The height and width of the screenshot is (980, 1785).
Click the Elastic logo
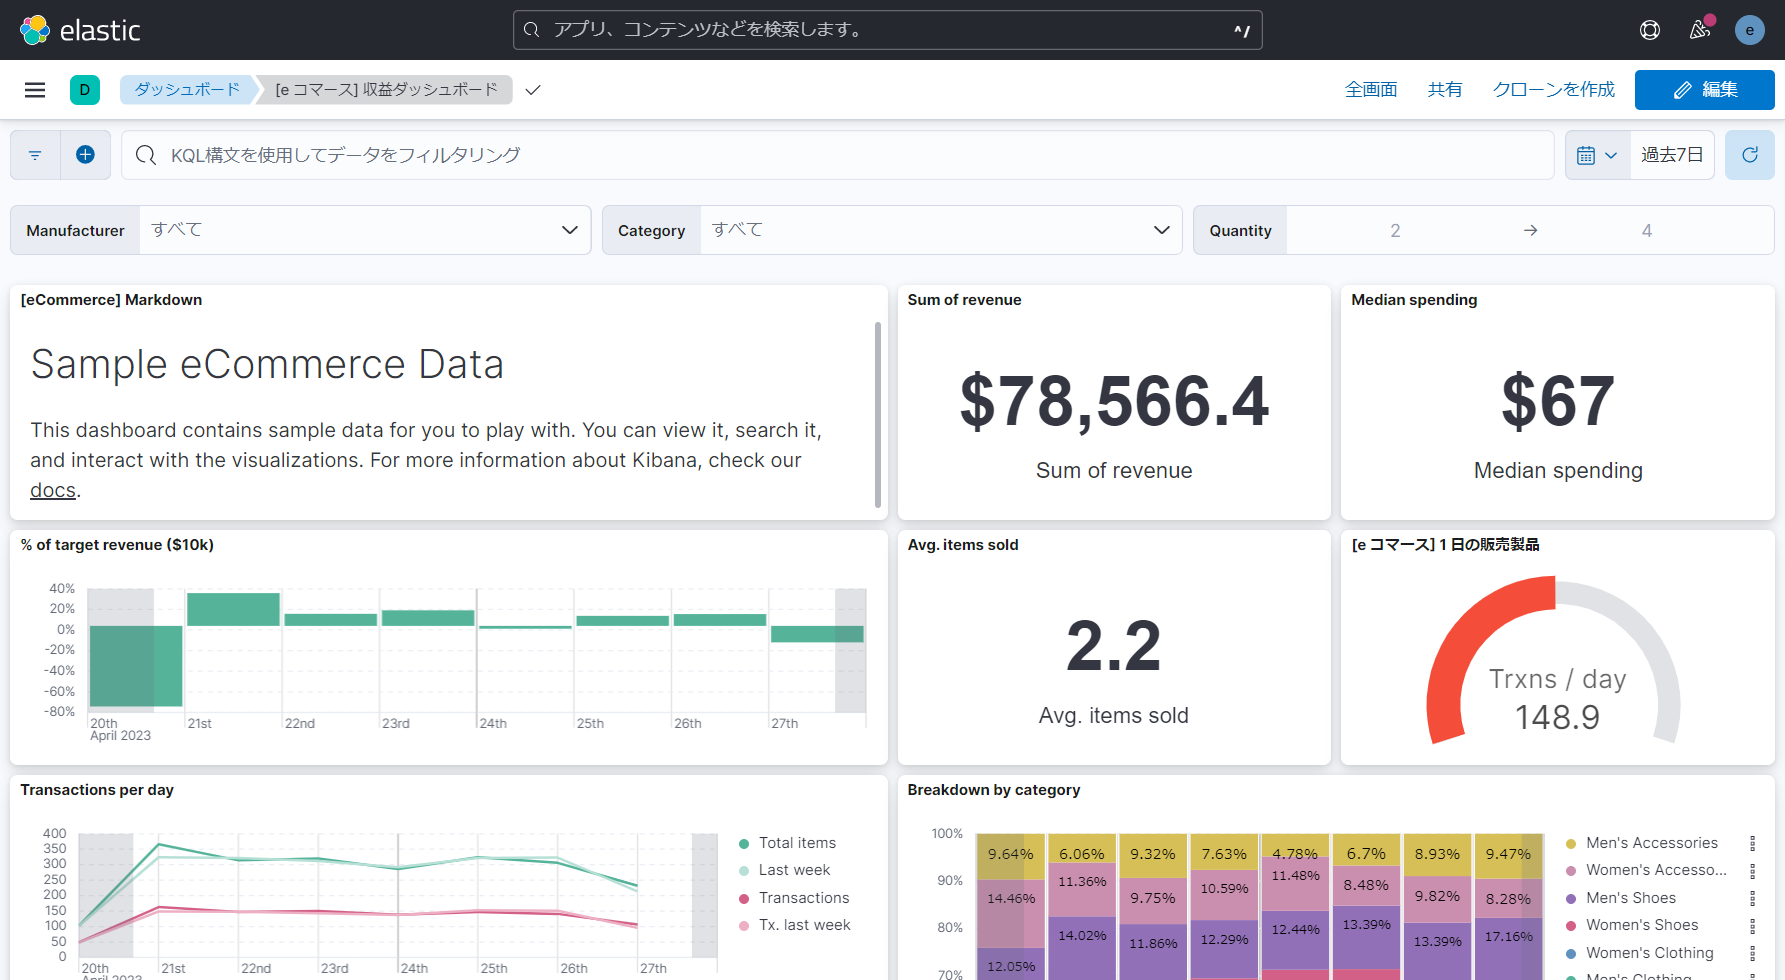80,30
